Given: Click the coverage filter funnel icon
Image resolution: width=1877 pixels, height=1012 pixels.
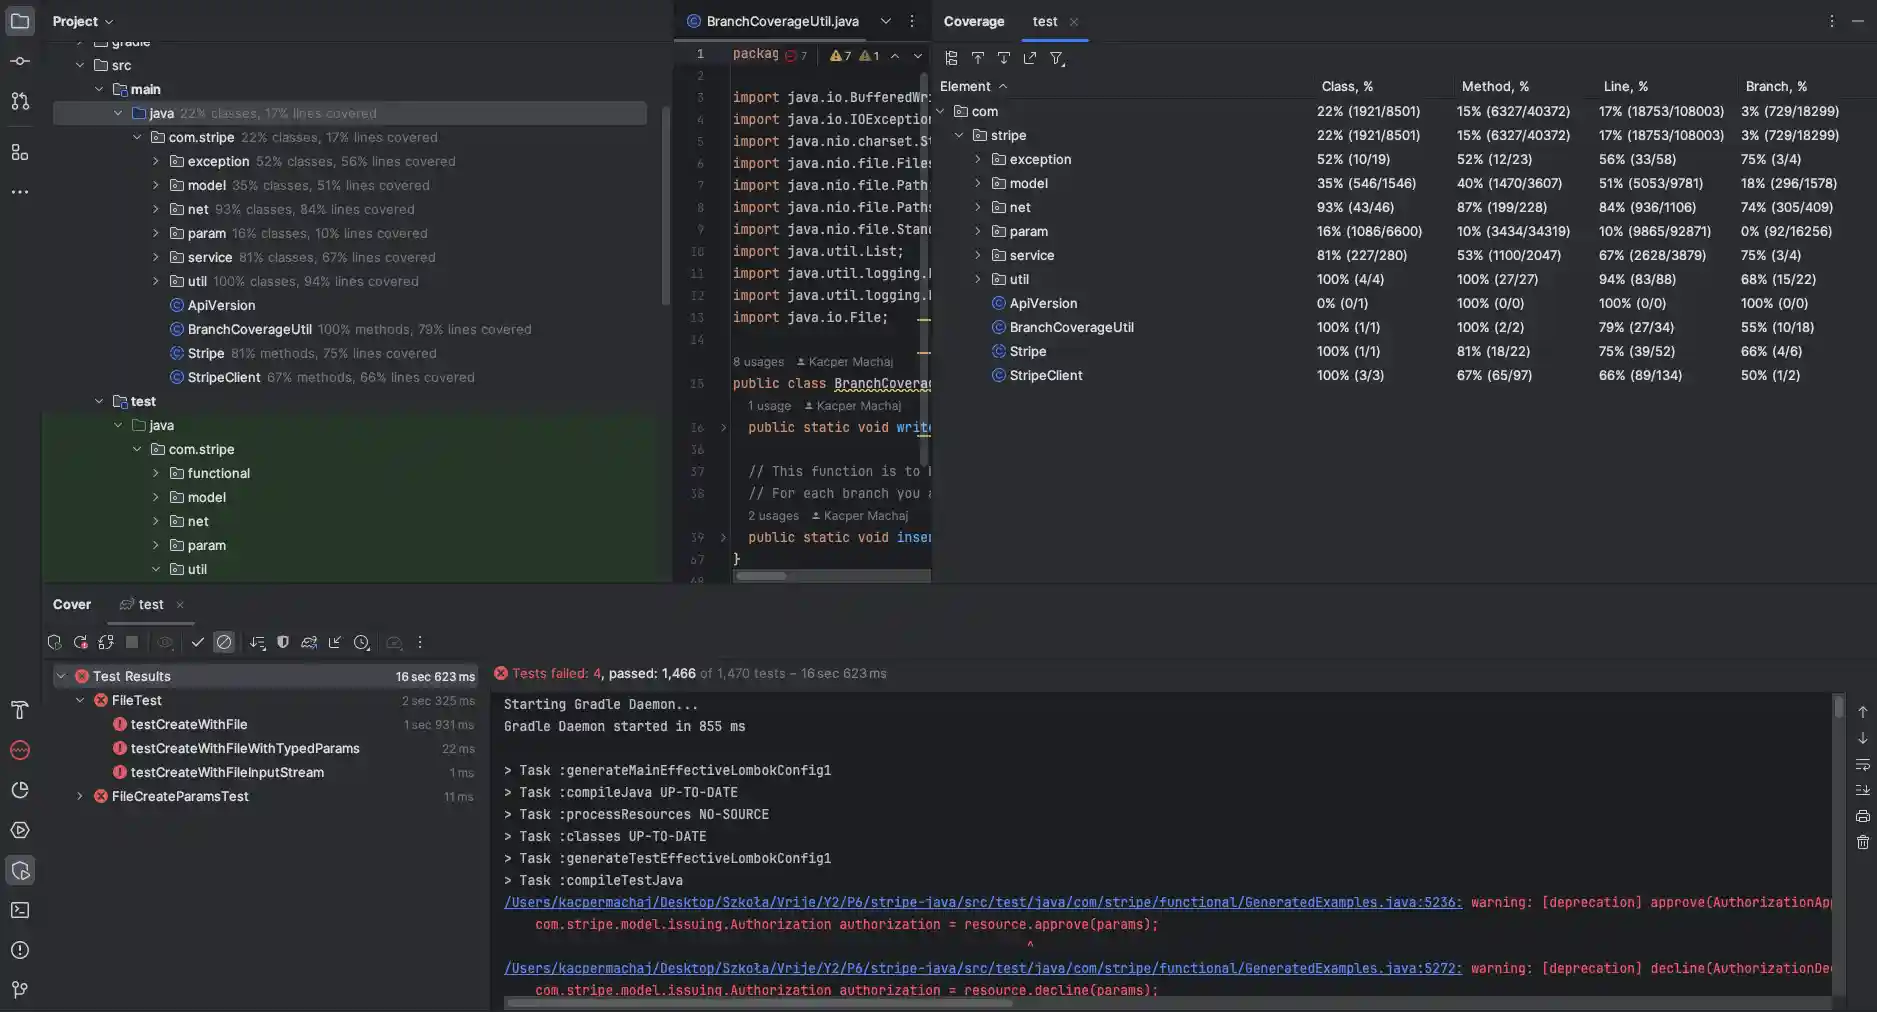Looking at the screenshot, I should (x=1056, y=59).
